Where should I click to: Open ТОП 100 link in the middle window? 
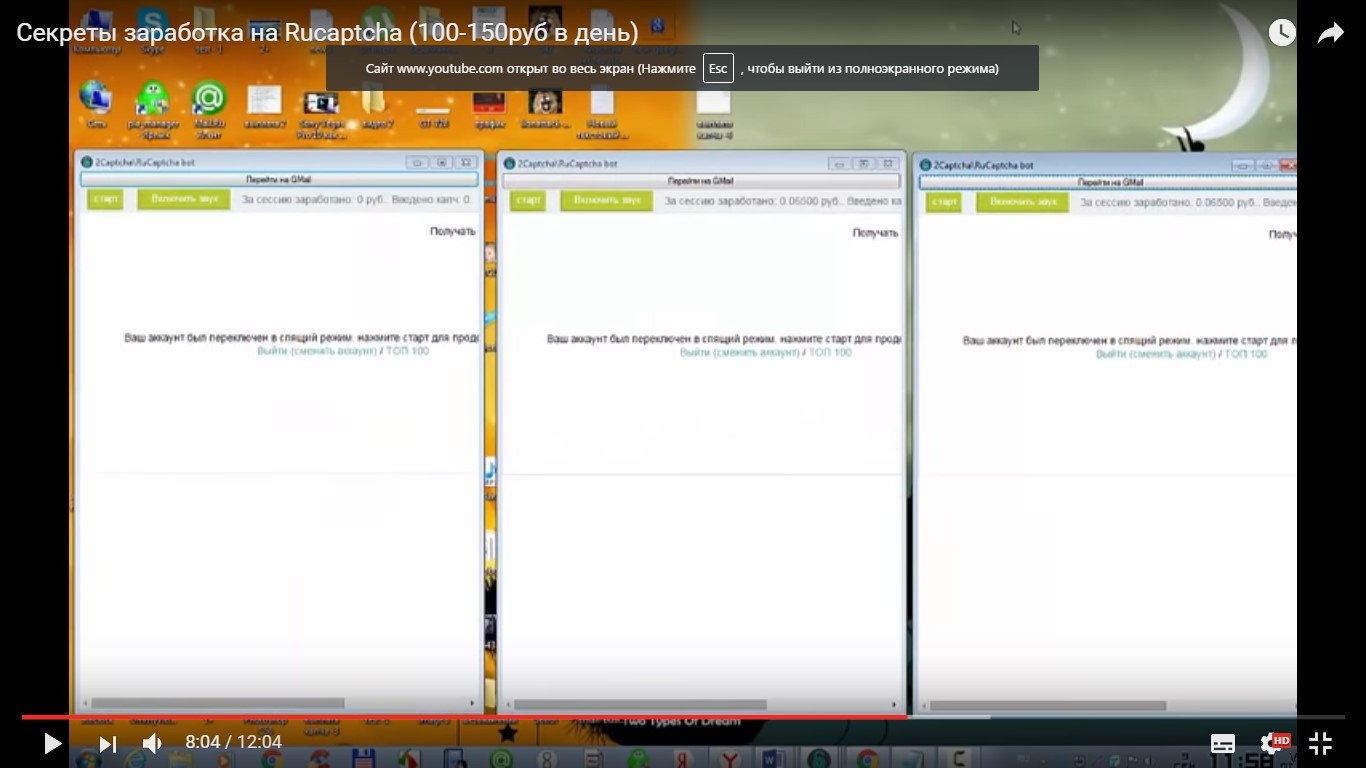(830, 352)
